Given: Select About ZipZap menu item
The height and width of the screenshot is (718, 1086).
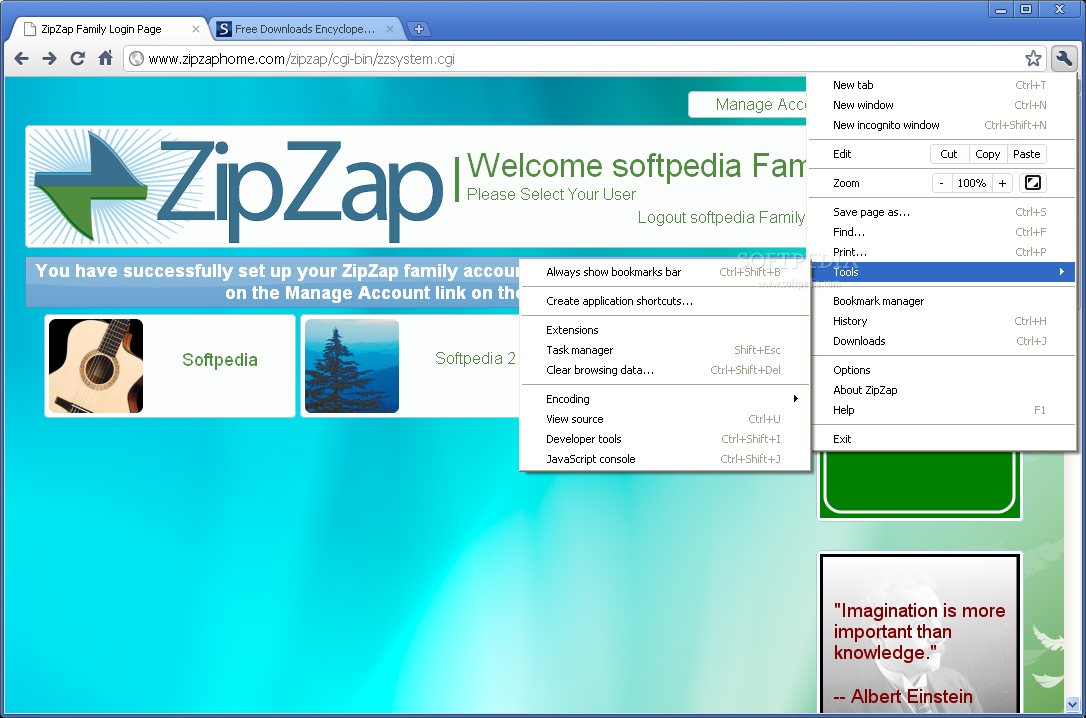Looking at the screenshot, I should point(941,391).
